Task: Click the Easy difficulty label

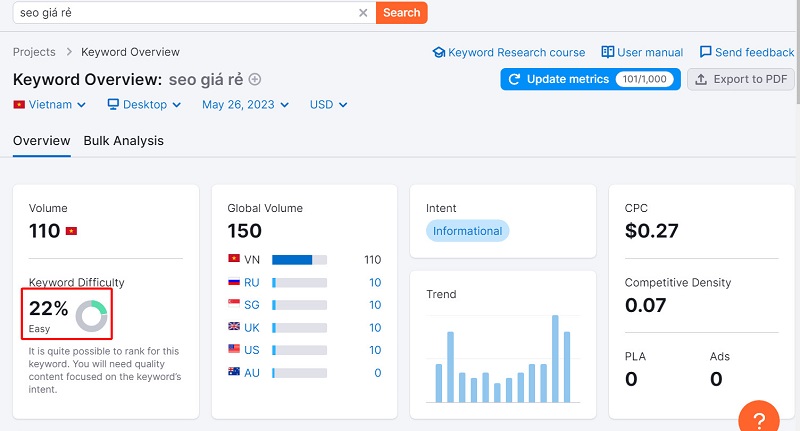Action: click(39, 329)
